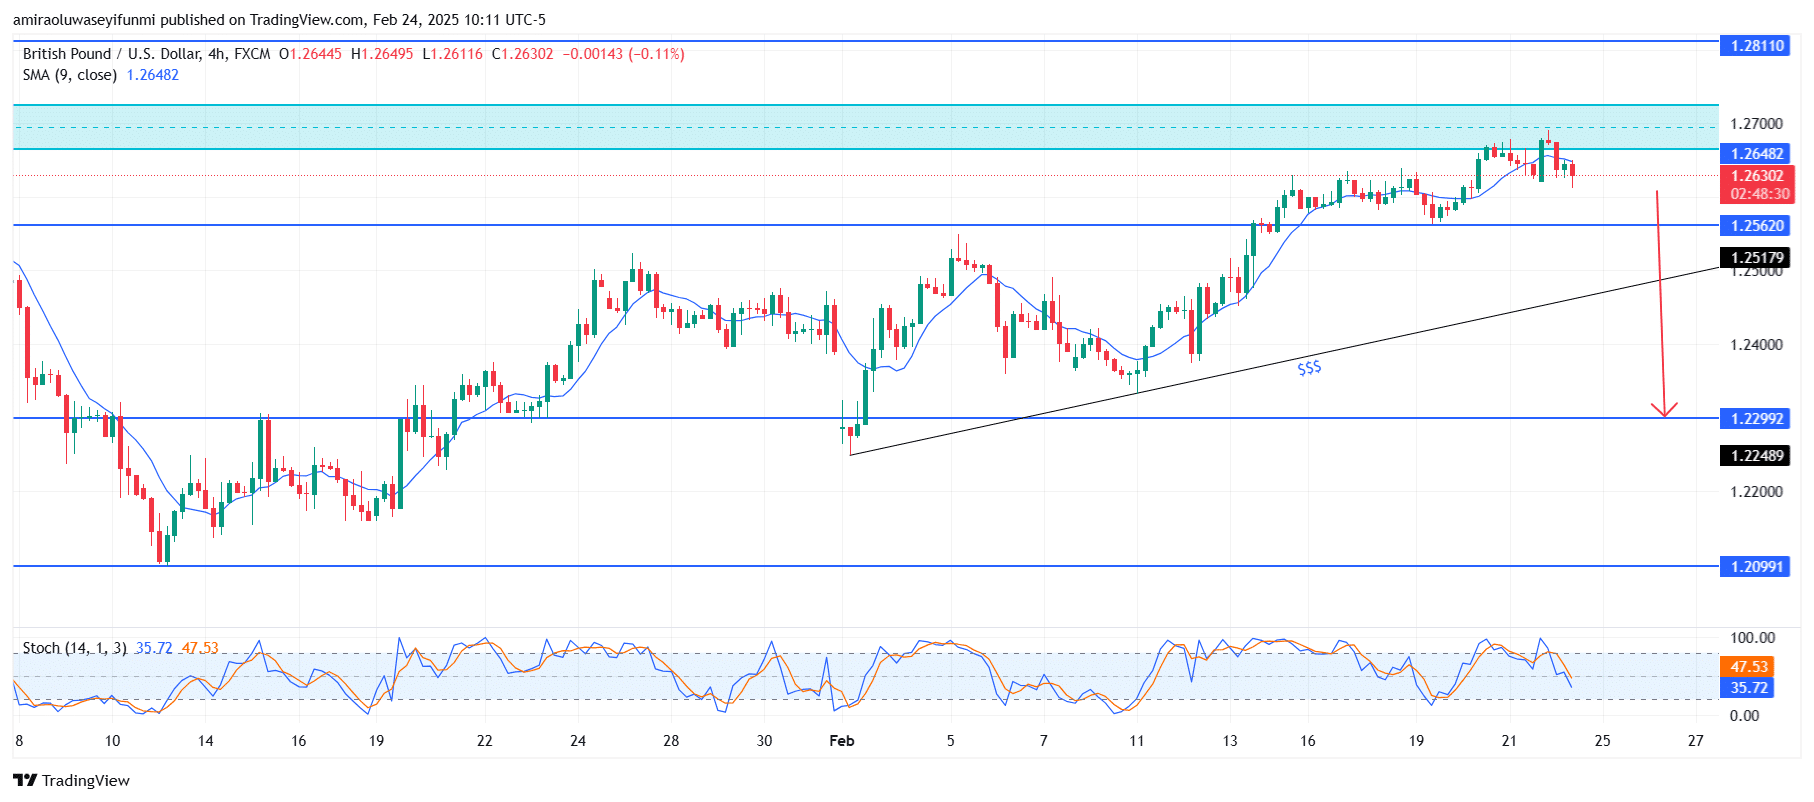Click the Stoch (14, 1, 3) legend

[x=75, y=648]
